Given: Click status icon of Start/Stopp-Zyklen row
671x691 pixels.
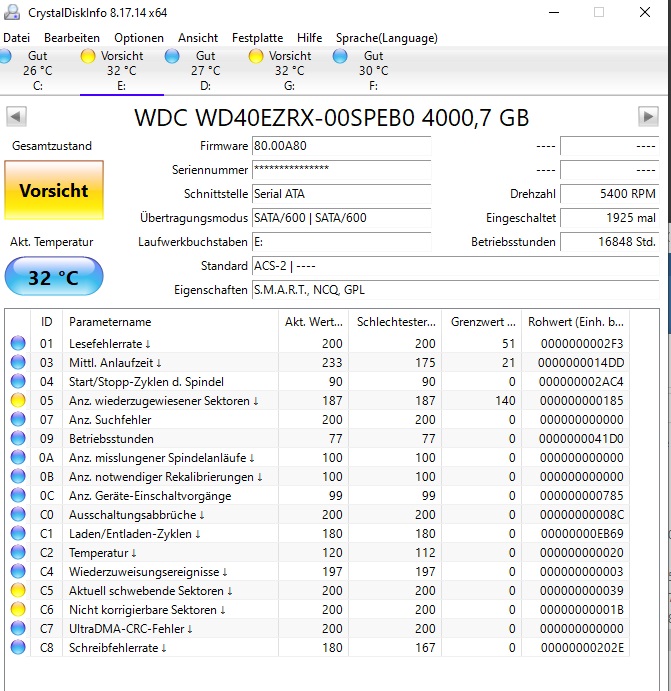Looking at the screenshot, I should point(18,381).
